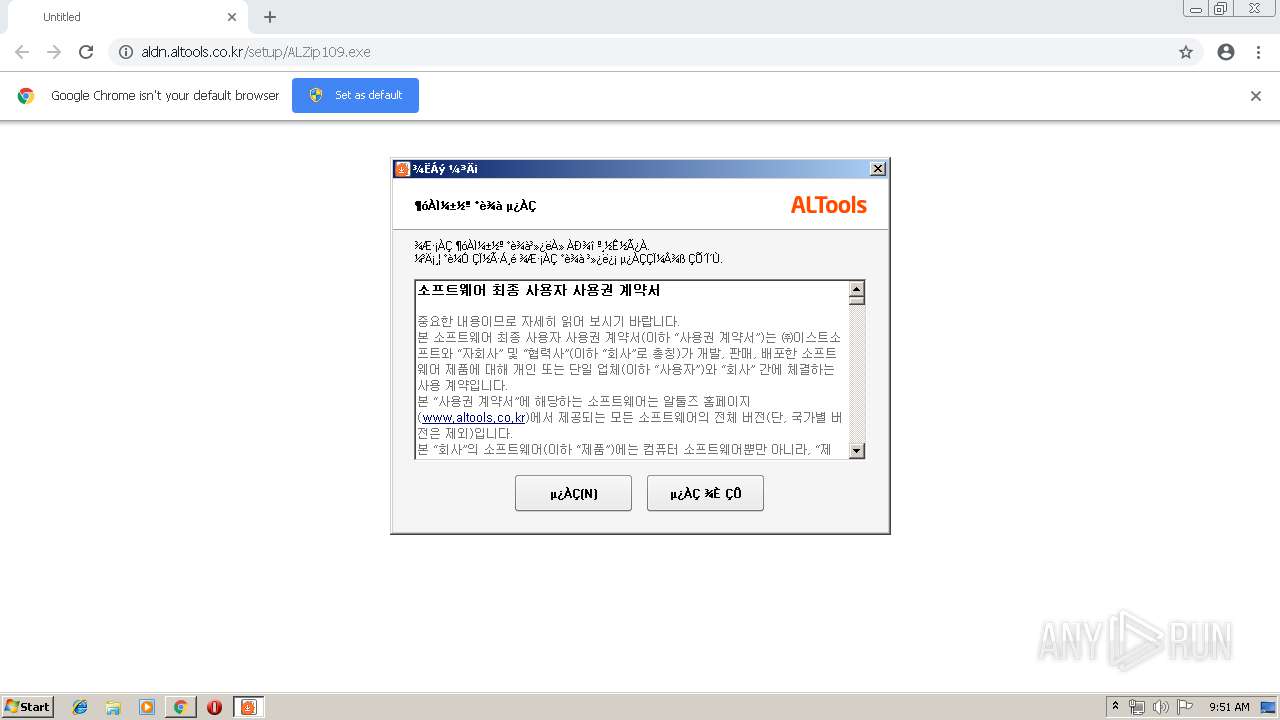The image size is (1280, 720).
Task: Click the Opera icon on the taskbar
Action: point(214,707)
